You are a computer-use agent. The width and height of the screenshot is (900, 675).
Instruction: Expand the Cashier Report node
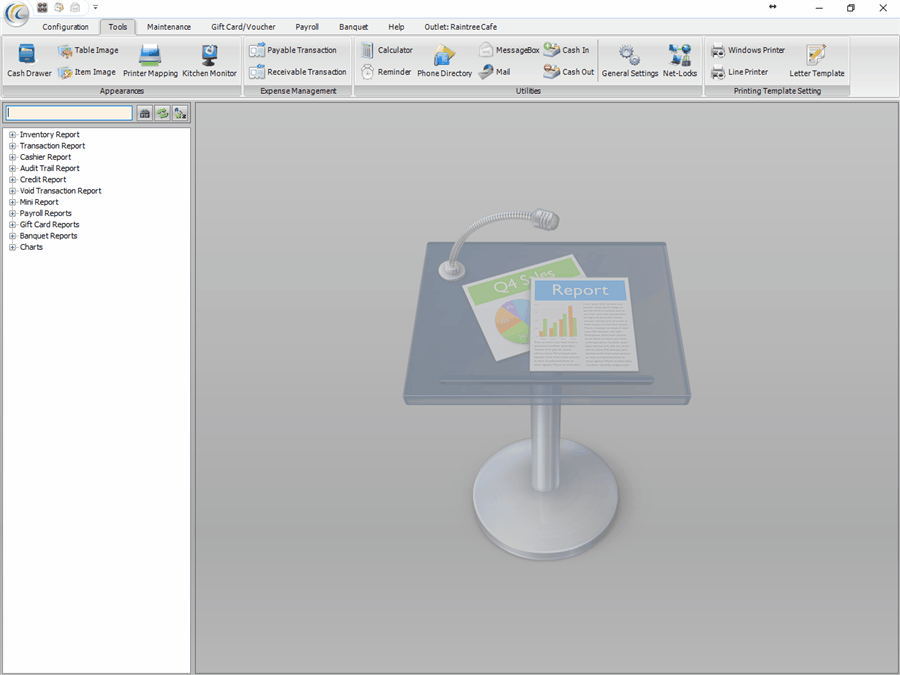tap(13, 157)
